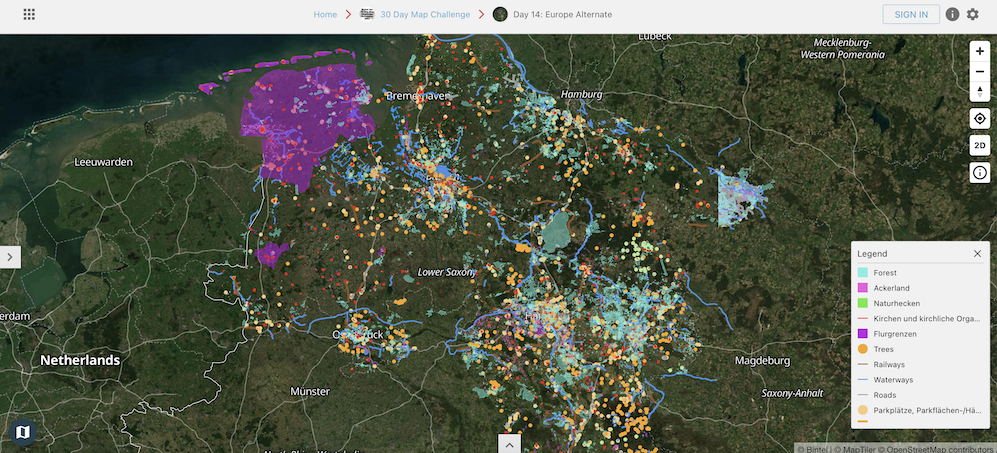
Task: Locate my position on the map
Action: click(x=979, y=118)
